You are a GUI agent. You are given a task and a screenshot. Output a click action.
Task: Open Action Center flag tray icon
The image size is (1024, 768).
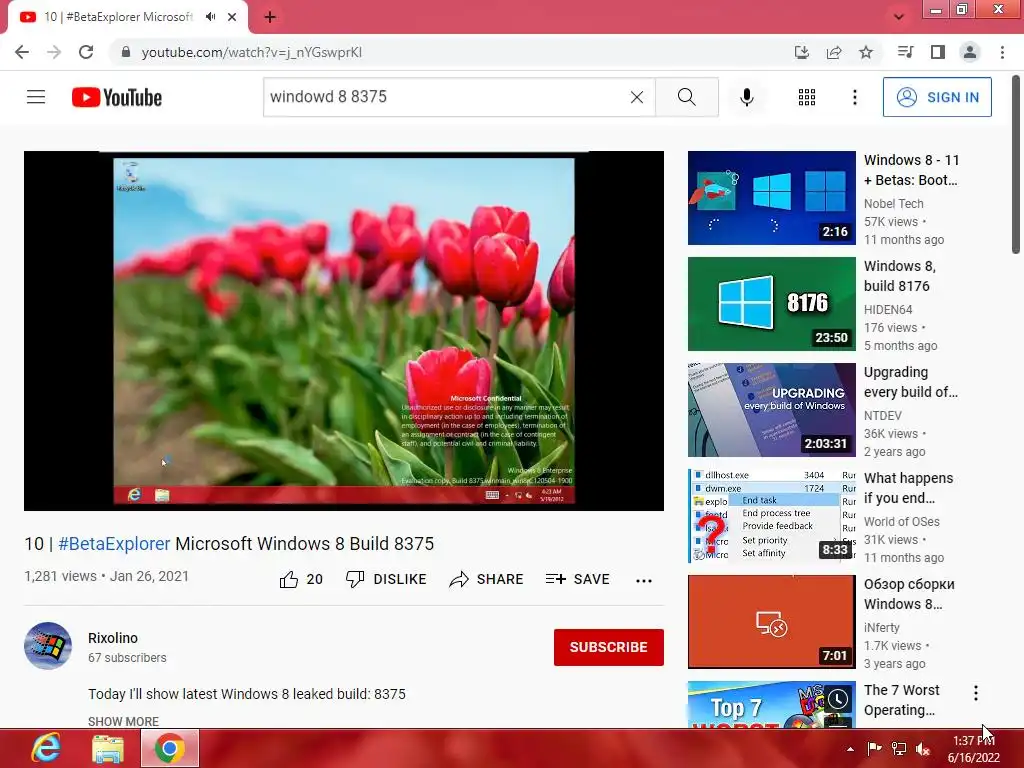[x=874, y=749]
